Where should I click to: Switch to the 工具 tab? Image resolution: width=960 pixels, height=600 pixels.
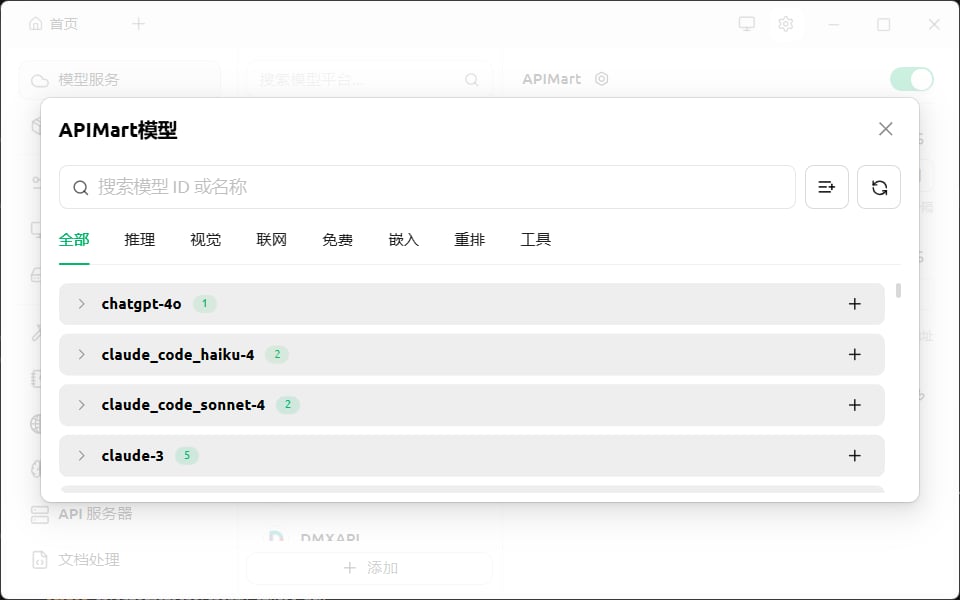point(536,239)
